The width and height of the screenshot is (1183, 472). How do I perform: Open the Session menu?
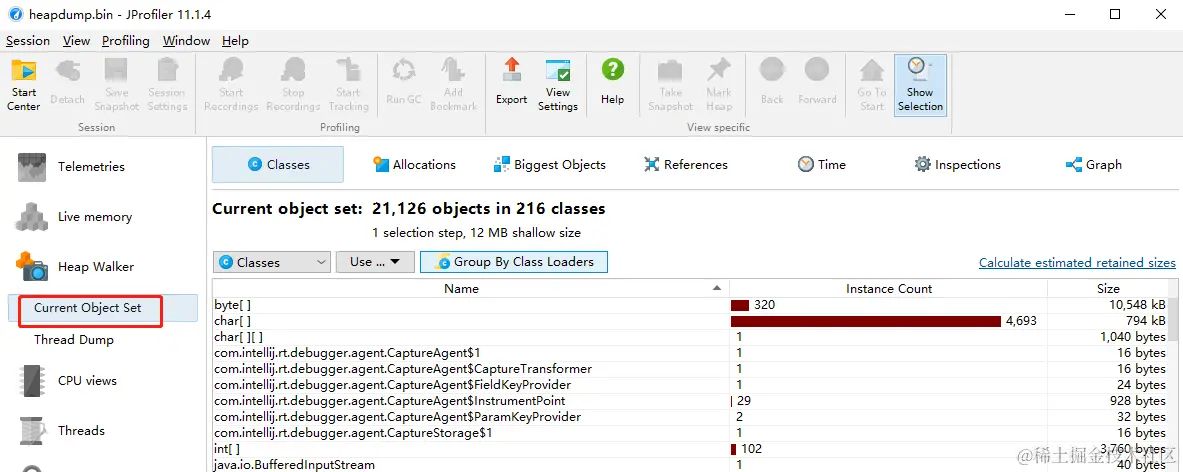(x=28, y=41)
